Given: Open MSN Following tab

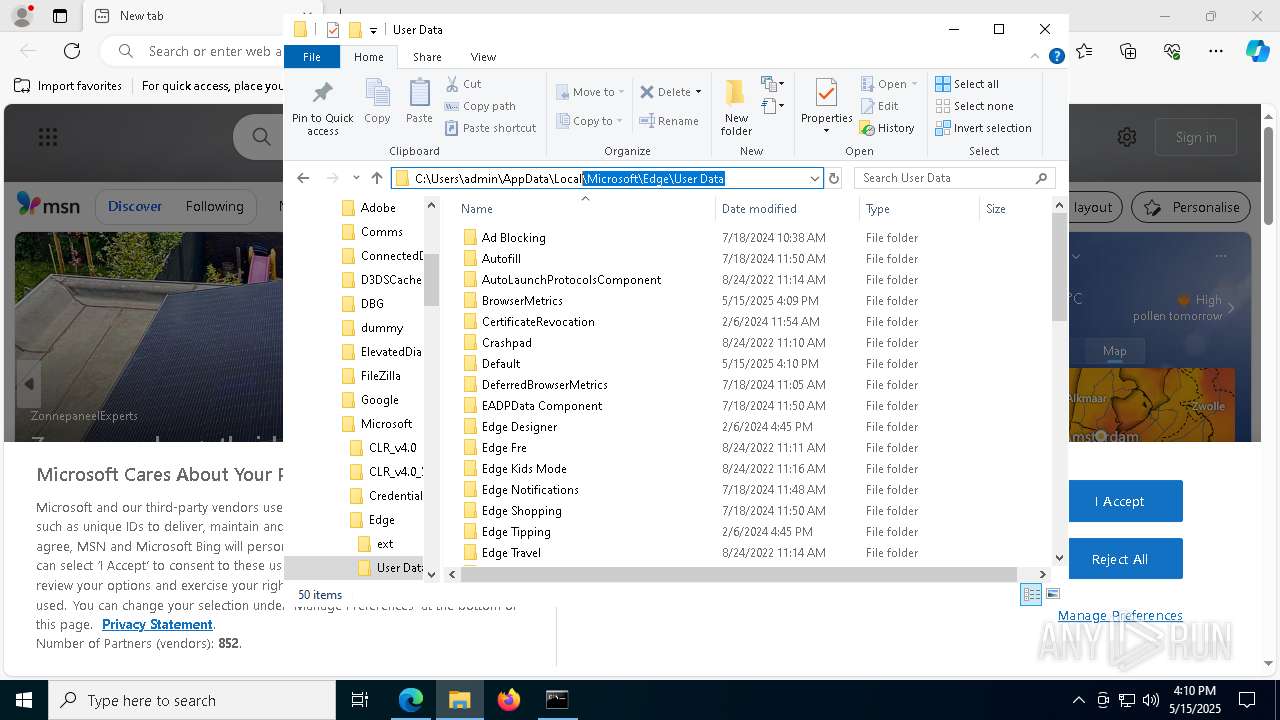Looking at the screenshot, I should click(214, 207).
